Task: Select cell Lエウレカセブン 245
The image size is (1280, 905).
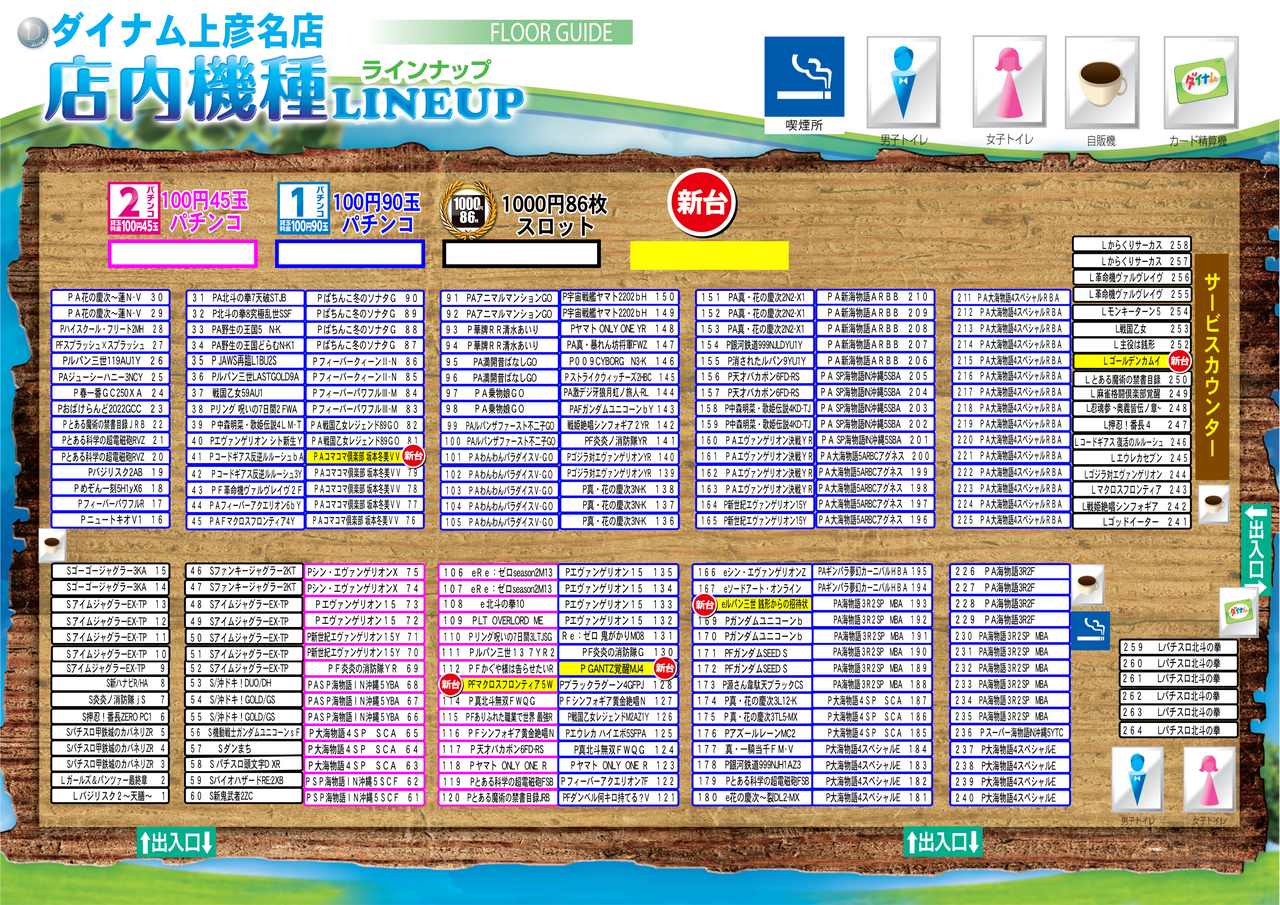Action: tap(1133, 458)
